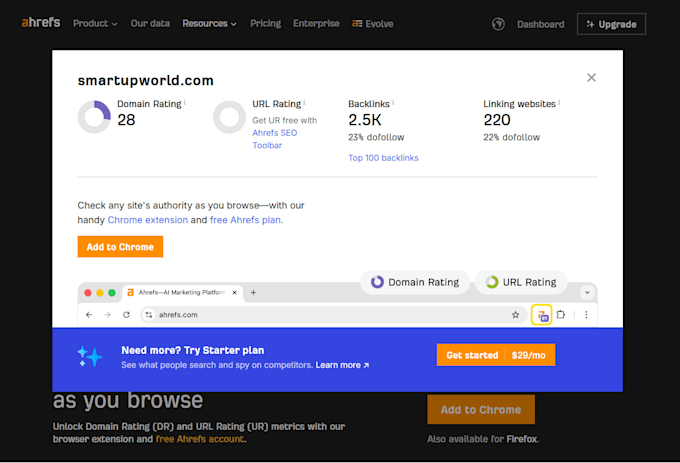This screenshot has width=680, height=463.
Task: Click the Linking websites info superscript icon
Action: [559, 102]
